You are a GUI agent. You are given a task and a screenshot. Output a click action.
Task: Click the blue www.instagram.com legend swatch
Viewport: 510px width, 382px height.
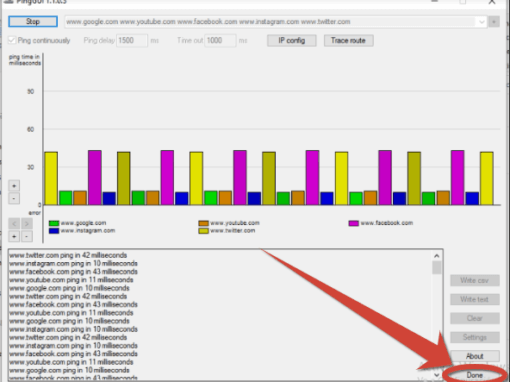coord(54,231)
